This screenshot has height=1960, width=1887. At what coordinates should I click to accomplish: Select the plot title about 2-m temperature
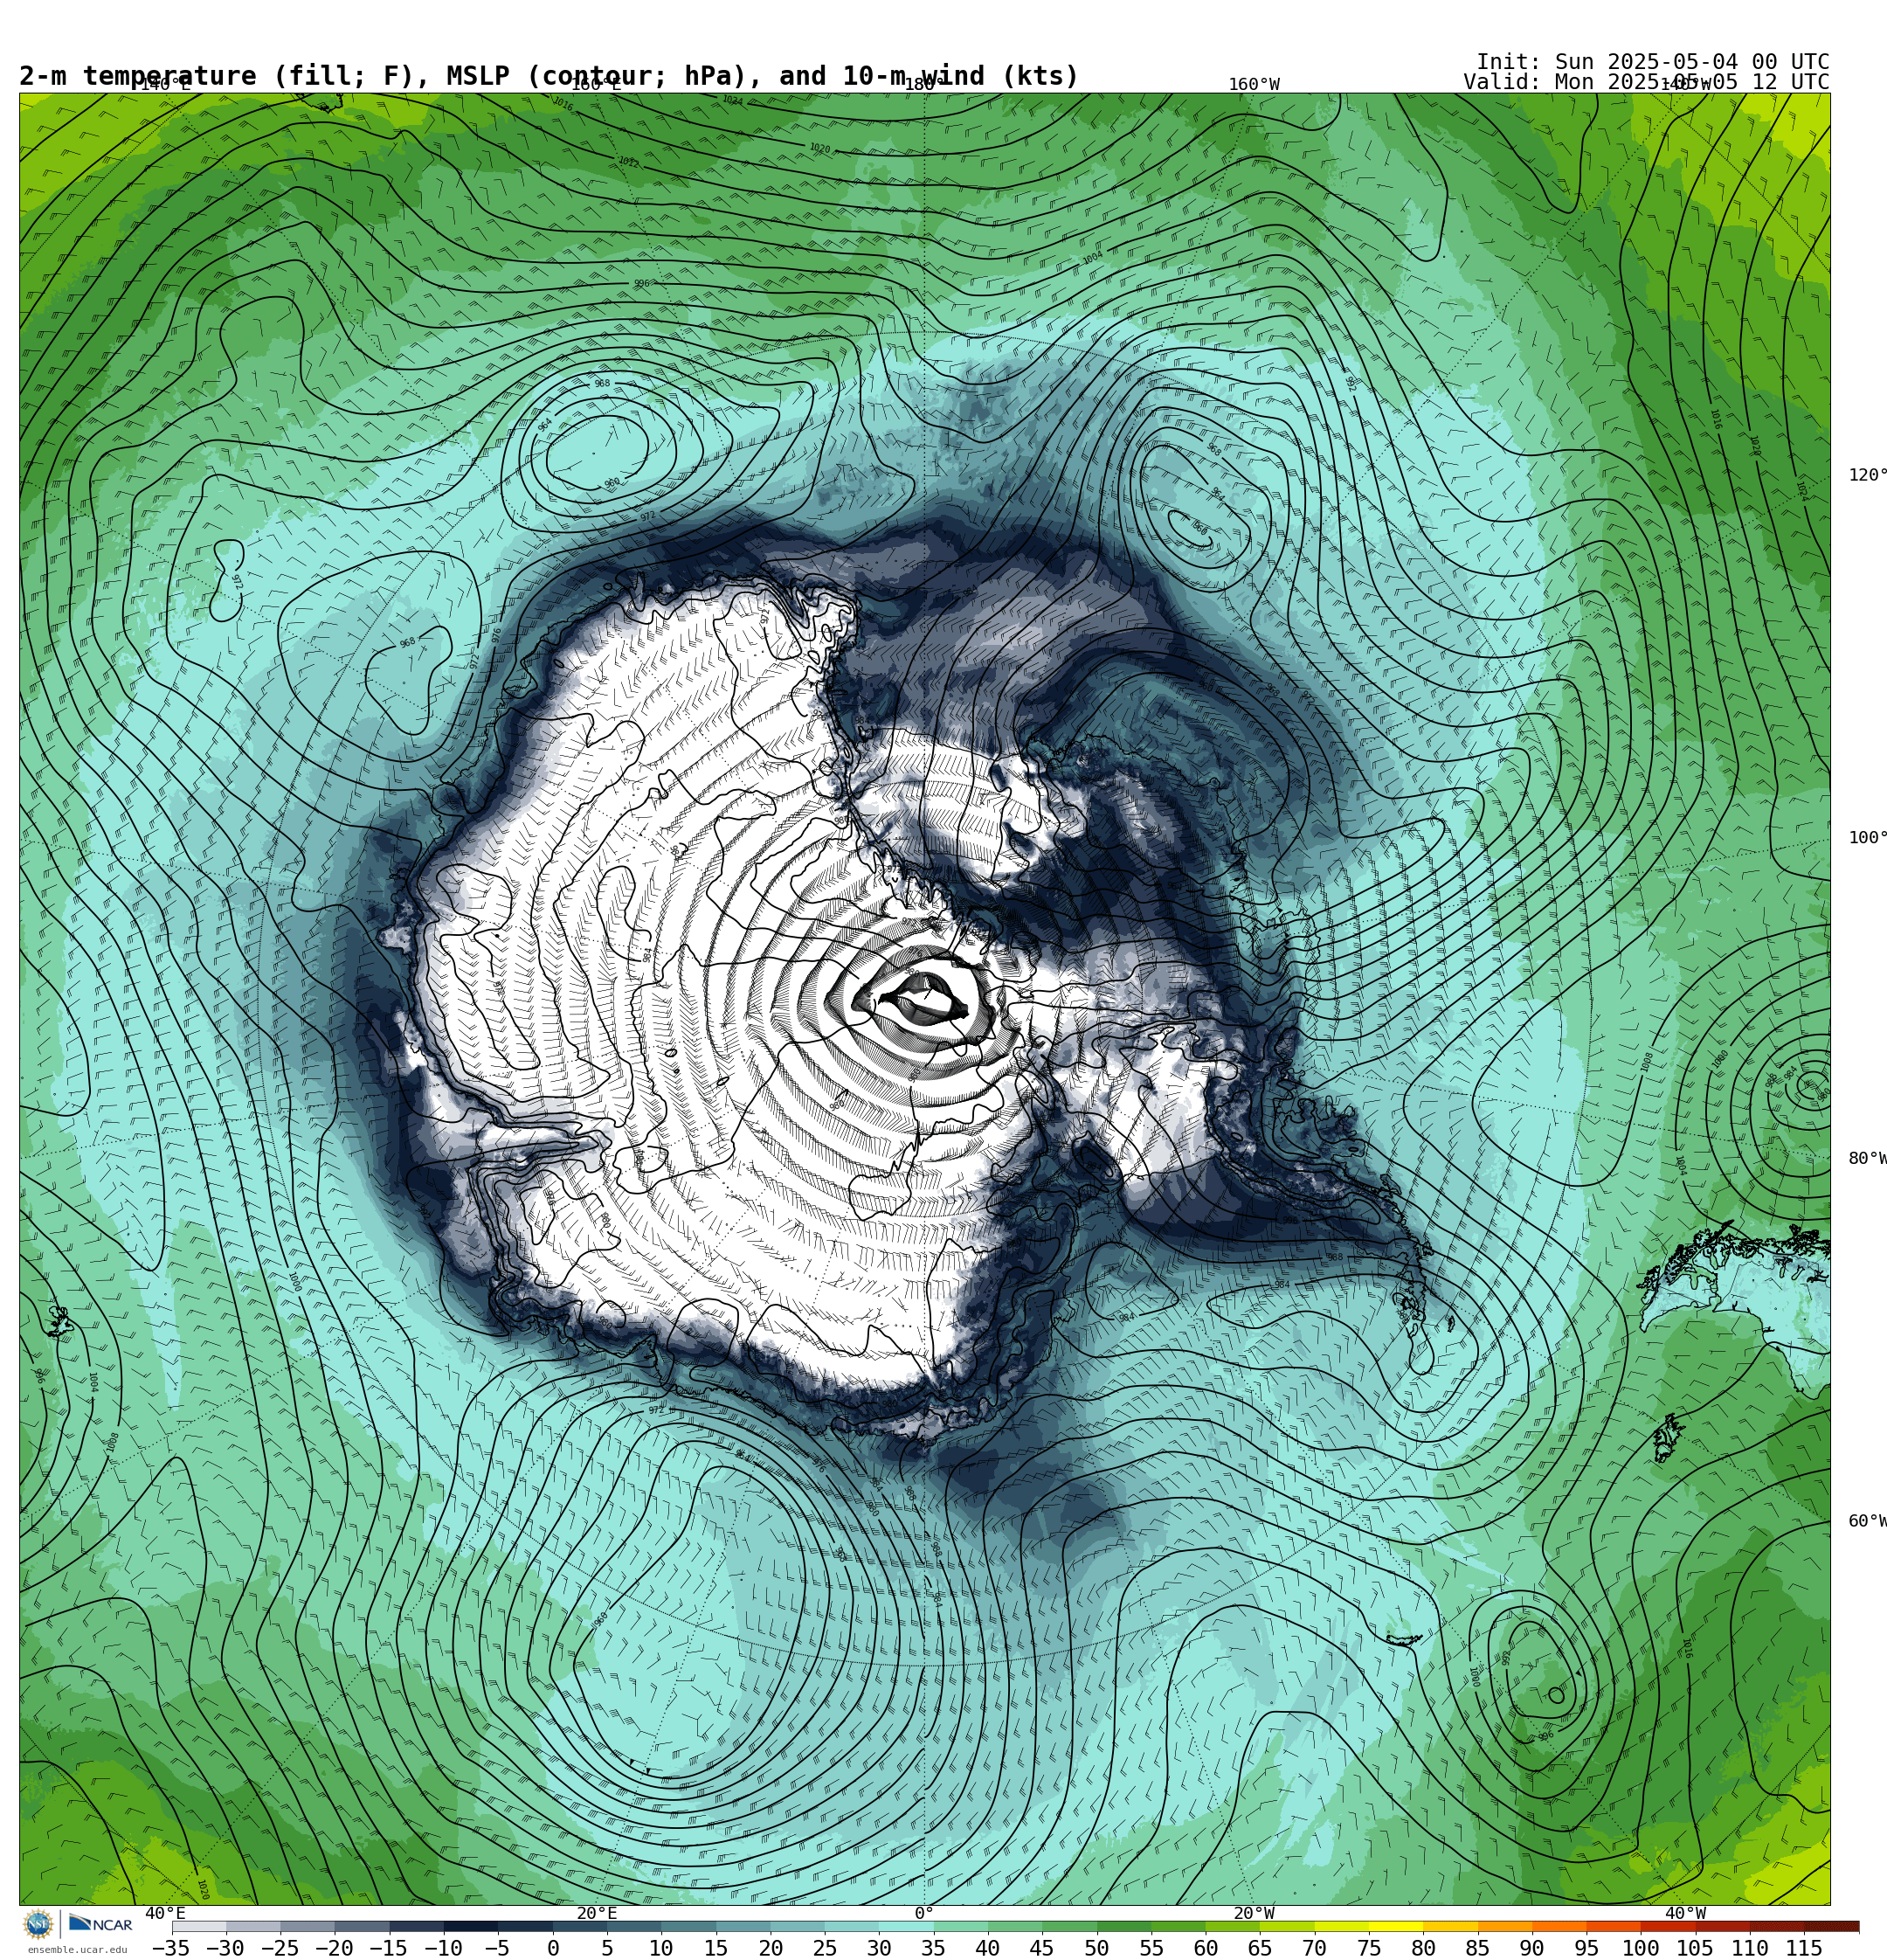click(549, 76)
